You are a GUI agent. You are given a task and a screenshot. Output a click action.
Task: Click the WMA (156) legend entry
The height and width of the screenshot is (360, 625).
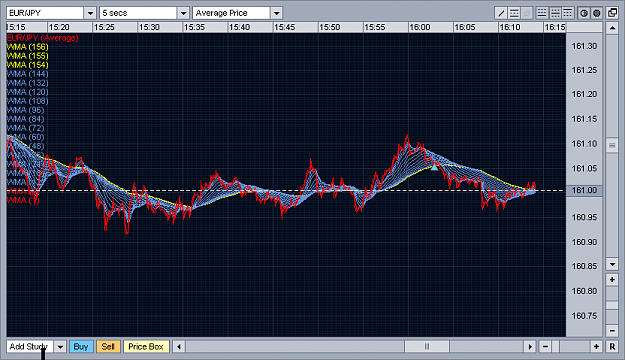(28, 47)
